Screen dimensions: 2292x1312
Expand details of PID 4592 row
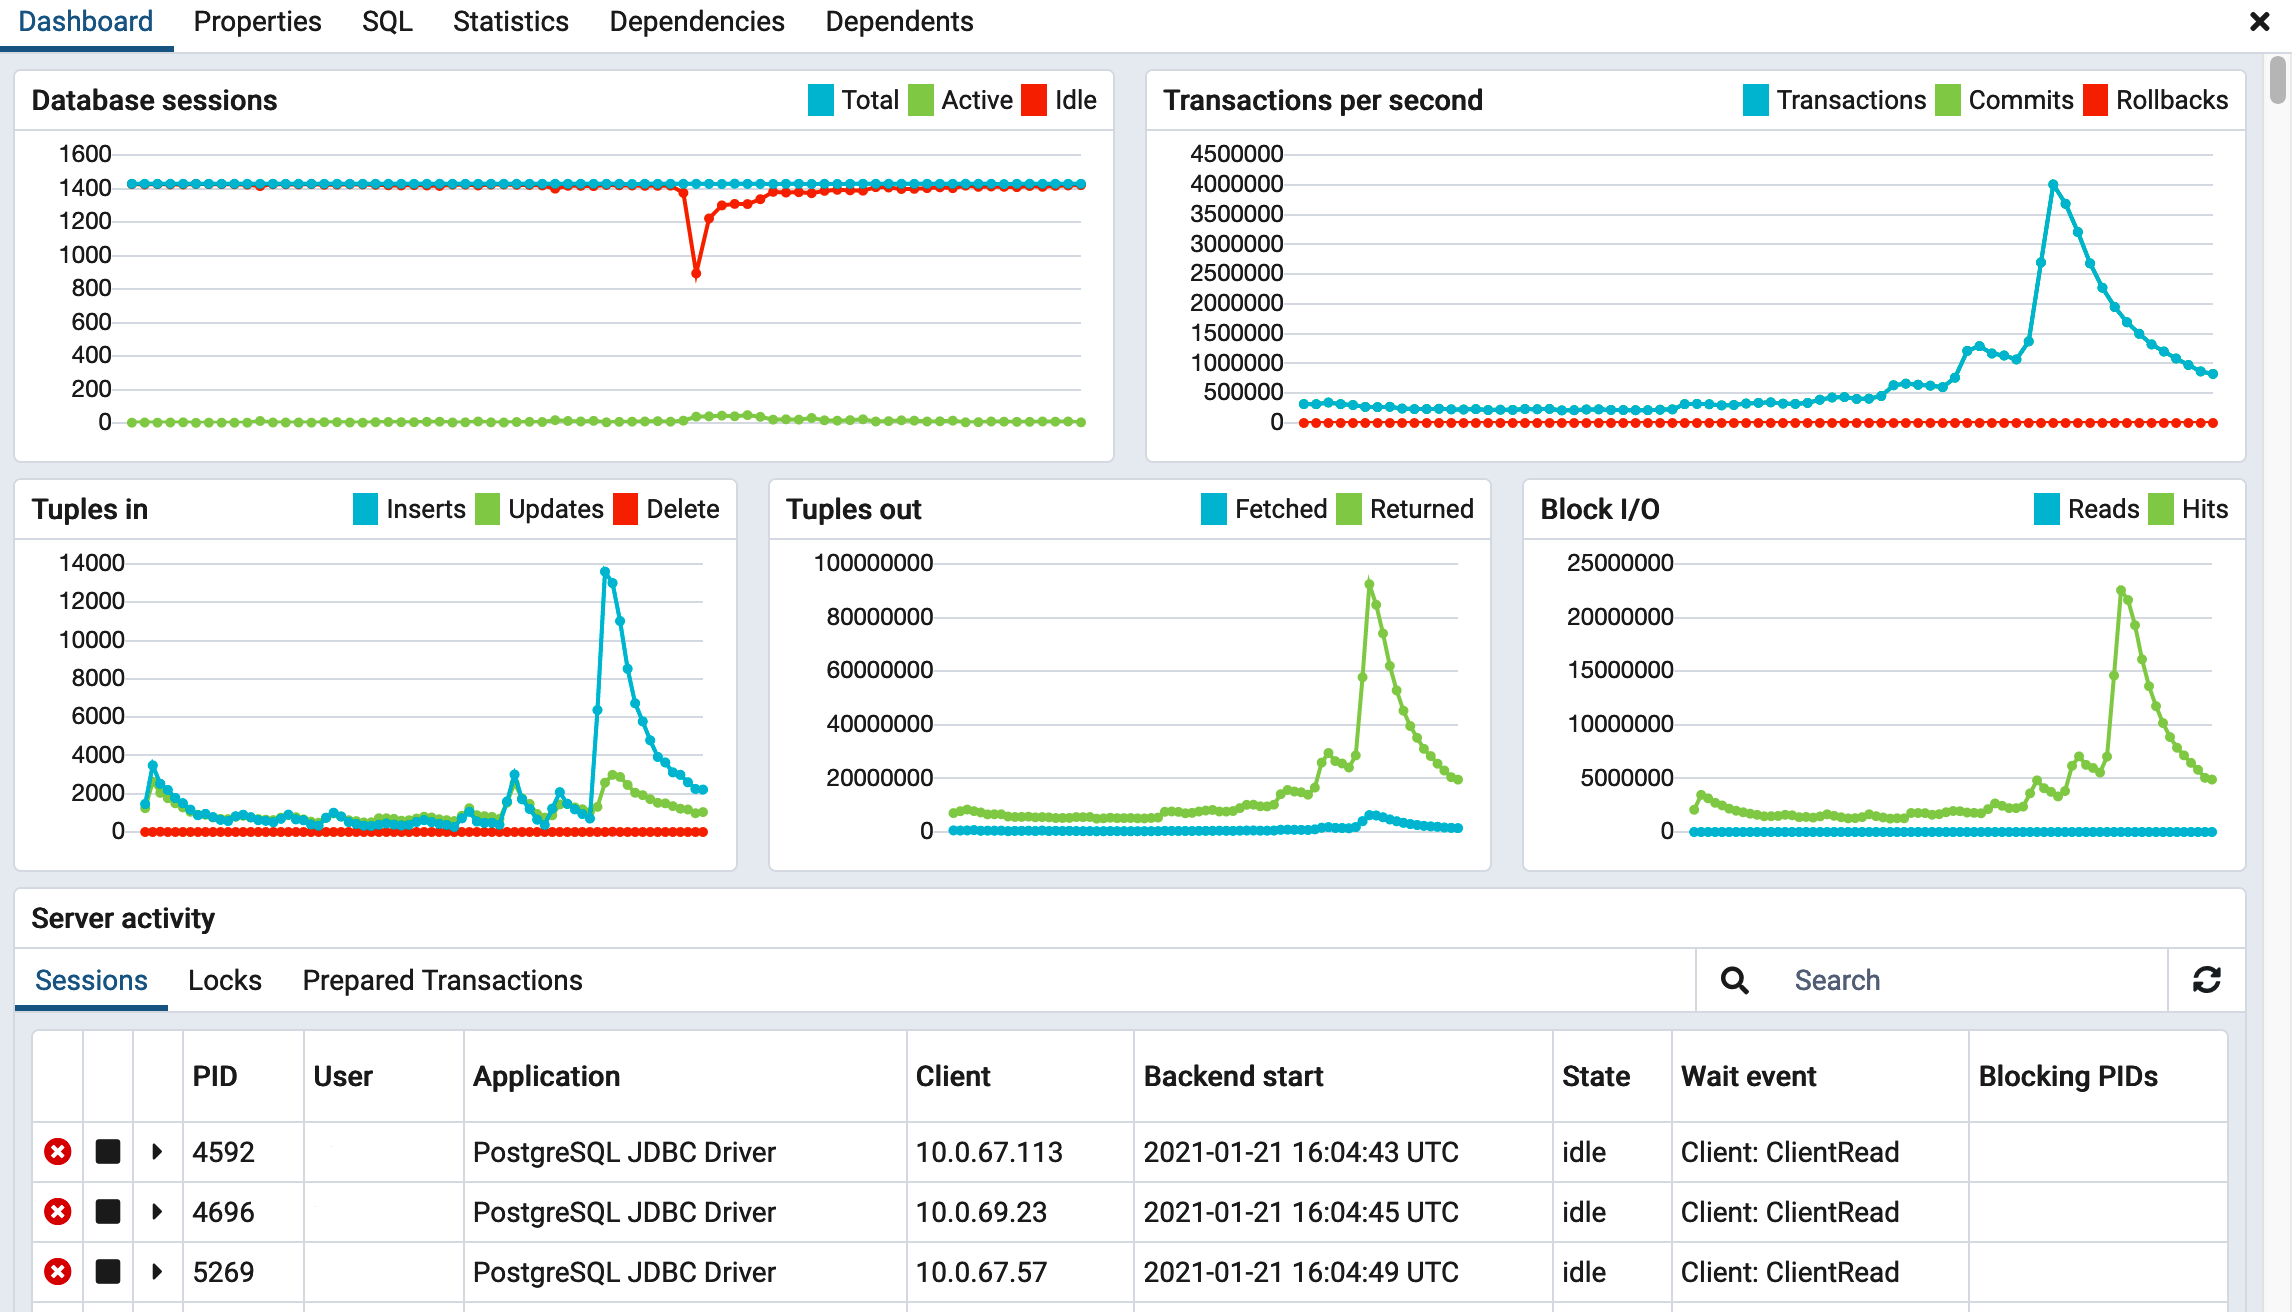point(157,1152)
